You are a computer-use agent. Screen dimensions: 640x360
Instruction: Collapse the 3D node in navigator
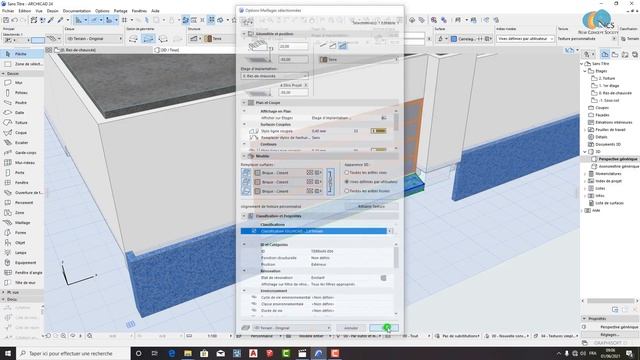(x=585, y=151)
